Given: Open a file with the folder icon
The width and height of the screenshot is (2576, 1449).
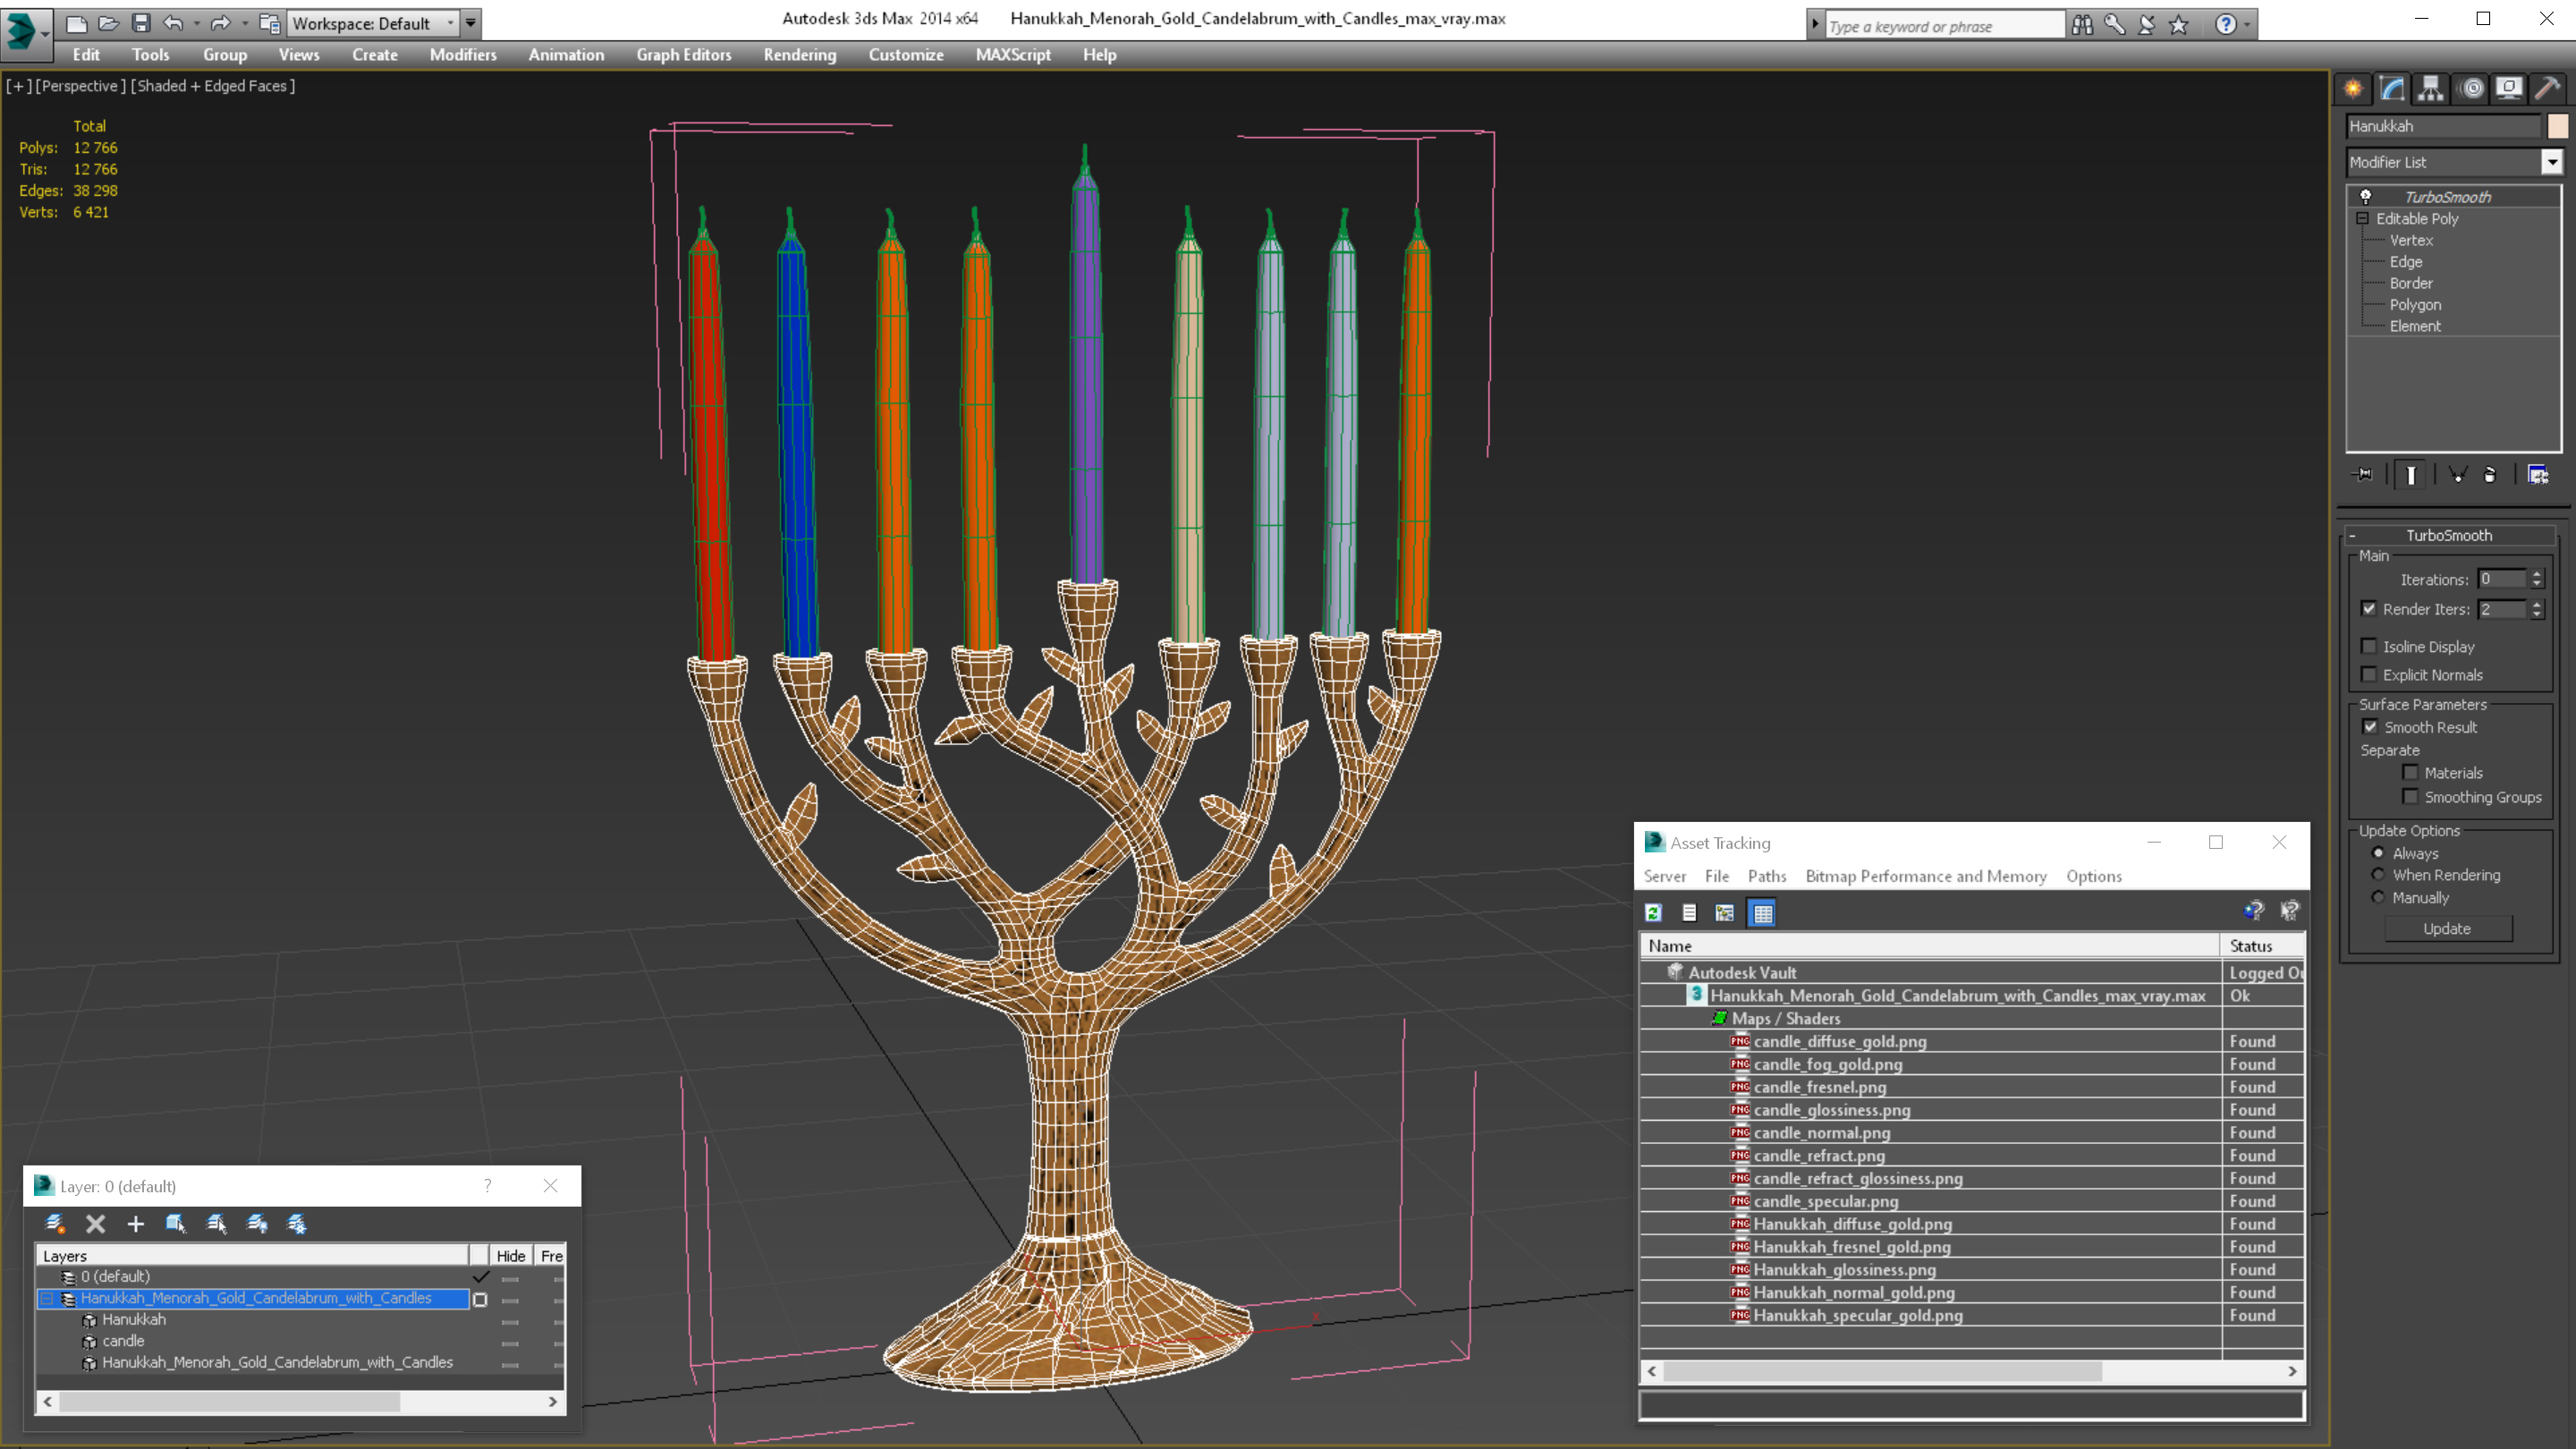Looking at the screenshot, I should click(108, 23).
